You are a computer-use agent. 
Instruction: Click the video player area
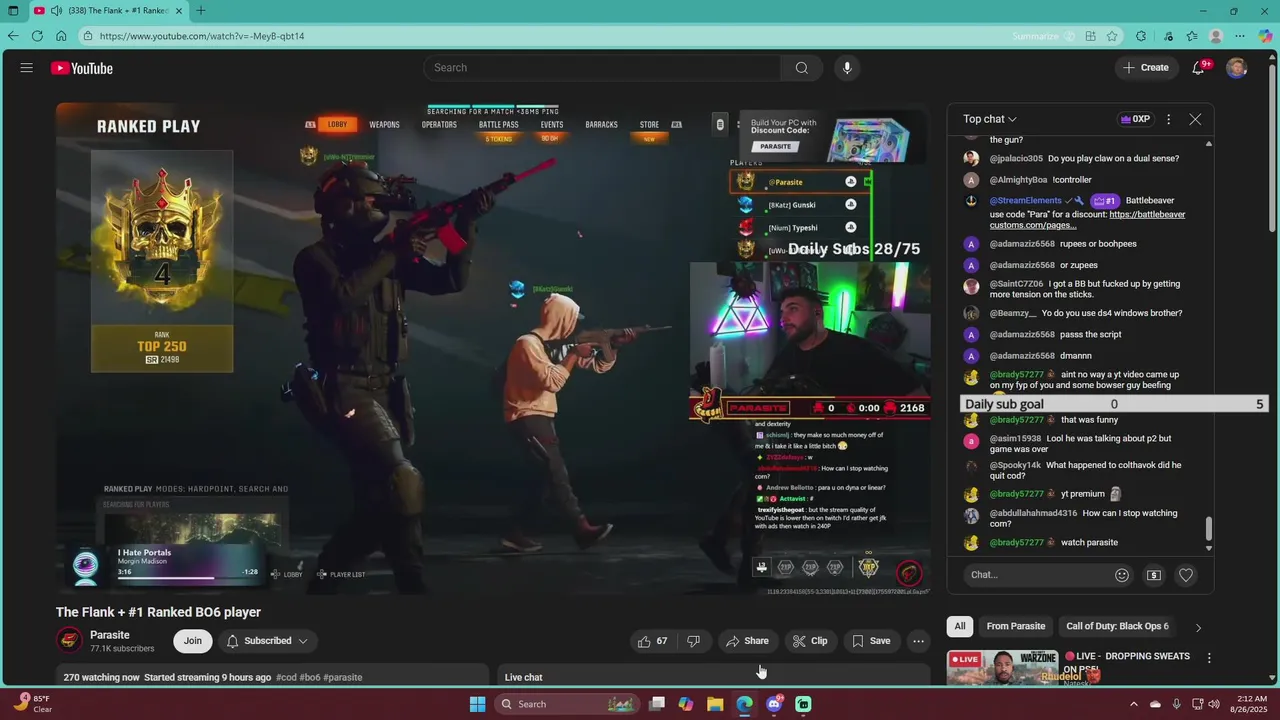[x=493, y=348]
